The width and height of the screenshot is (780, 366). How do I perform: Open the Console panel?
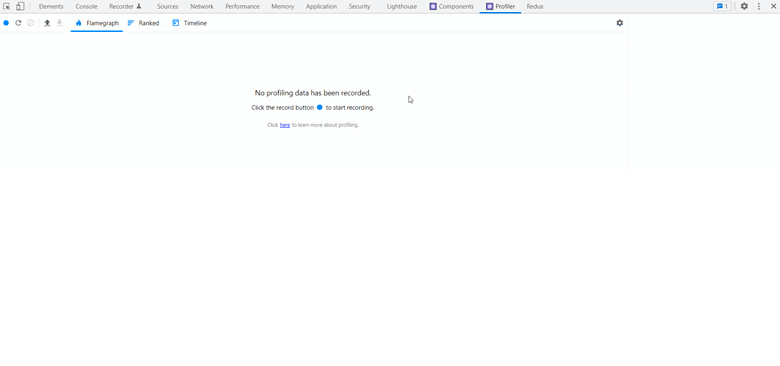point(86,6)
